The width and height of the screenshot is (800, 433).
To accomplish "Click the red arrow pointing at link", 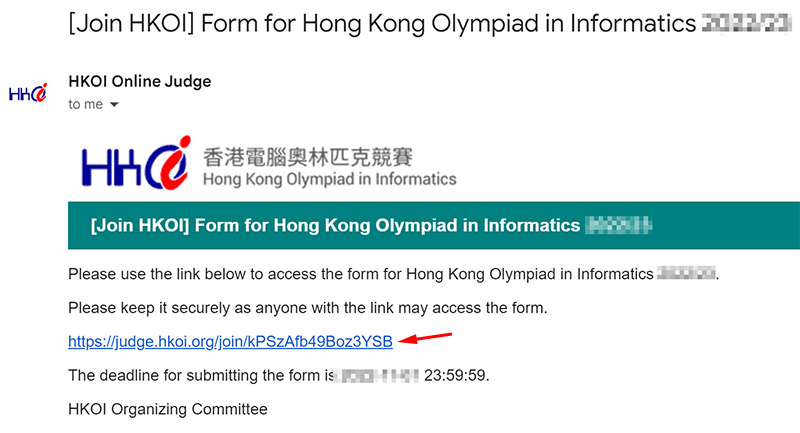I will click(x=425, y=338).
